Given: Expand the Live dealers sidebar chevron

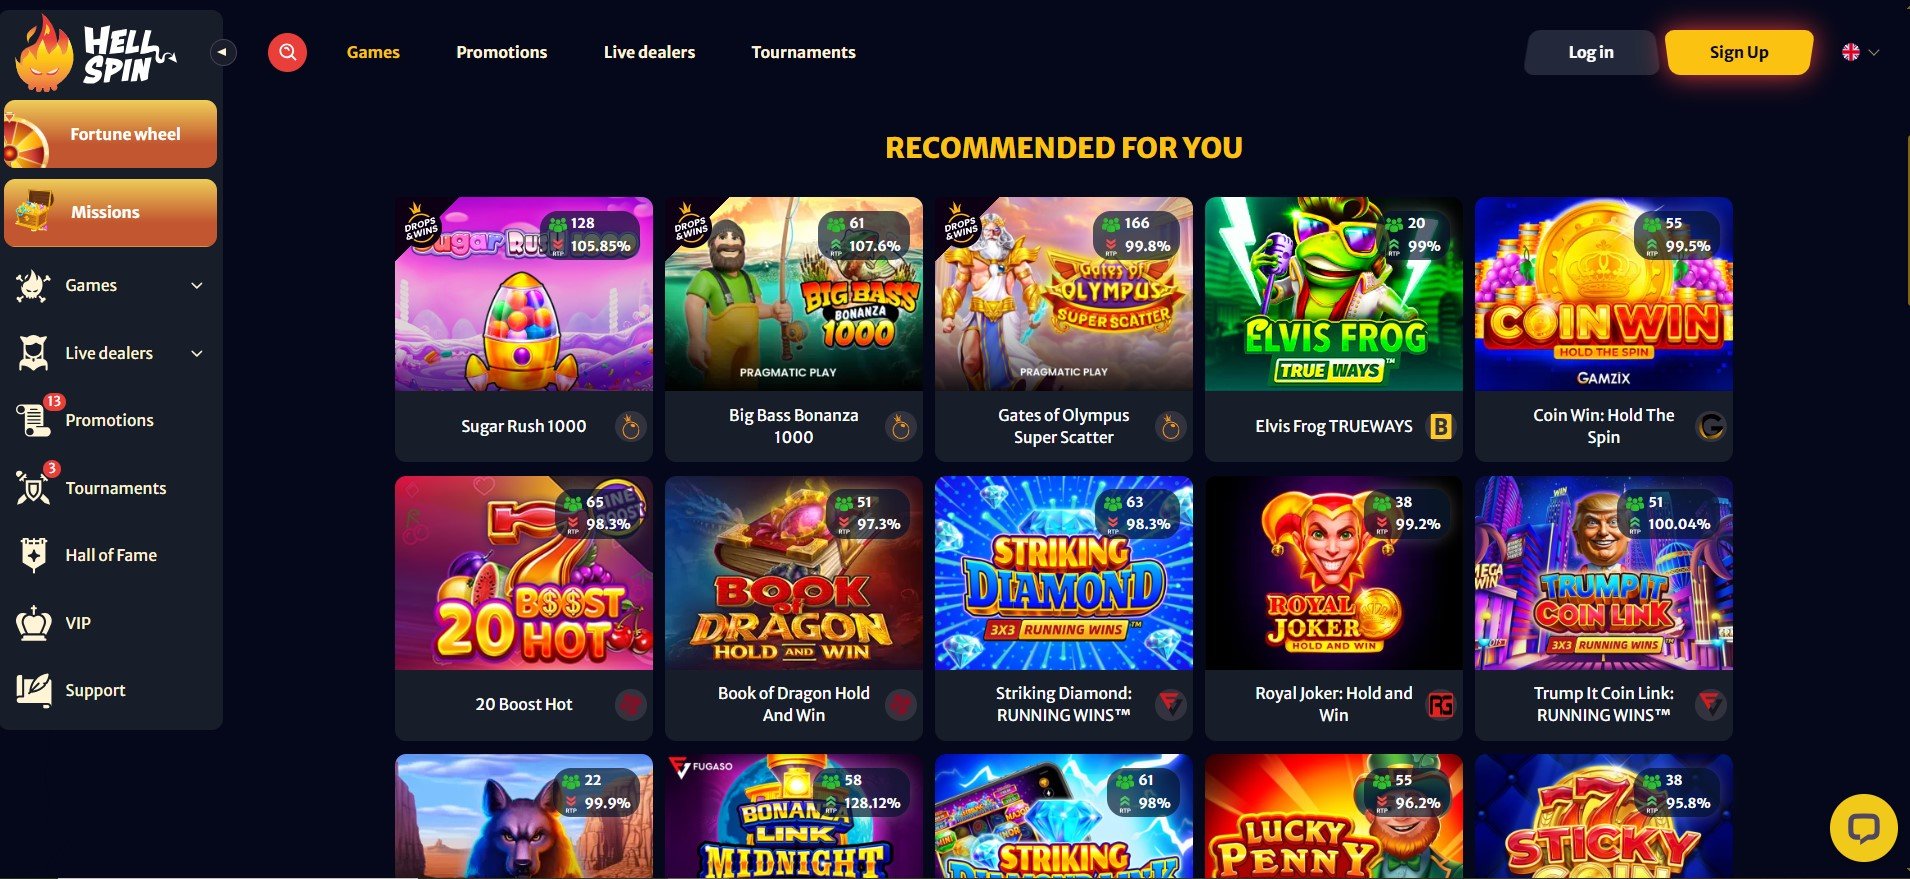Looking at the screenshot, I should point(197,353).
